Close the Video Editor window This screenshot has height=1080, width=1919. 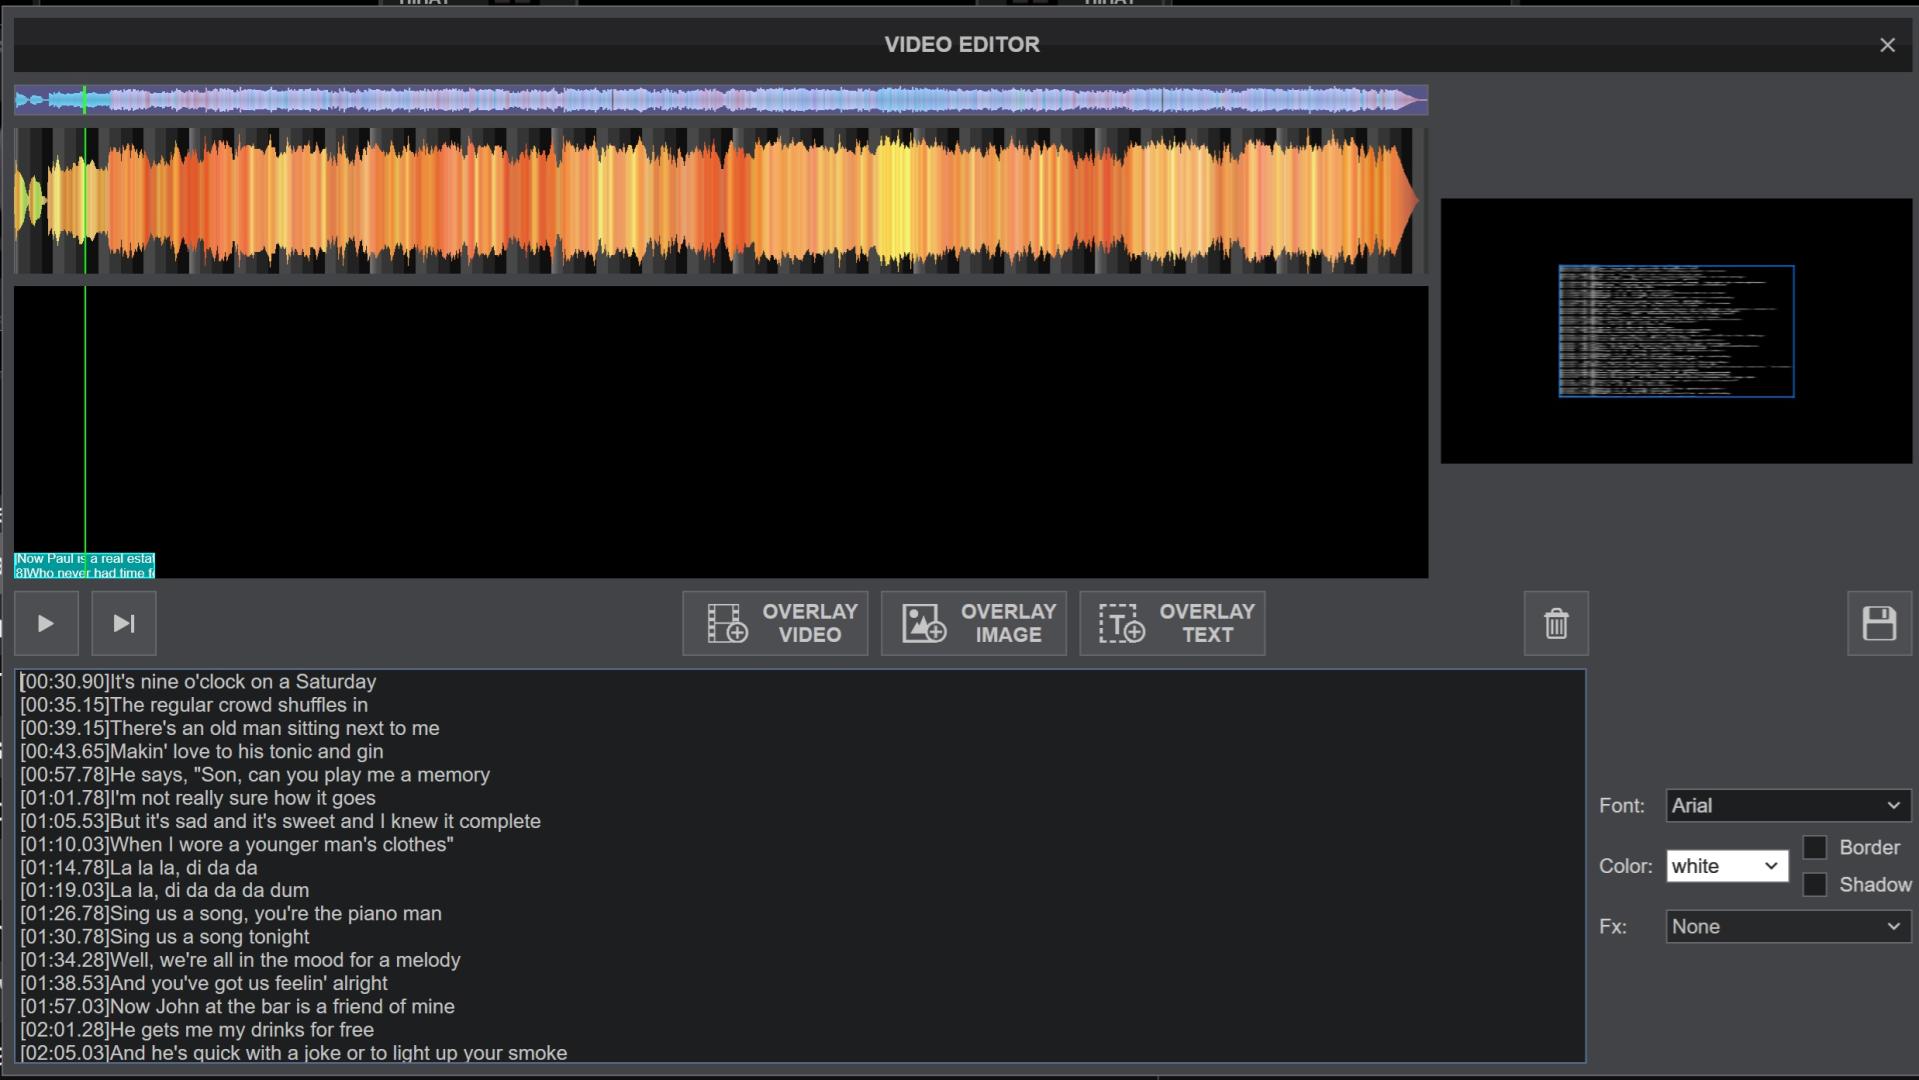[x=1887, y=45]
